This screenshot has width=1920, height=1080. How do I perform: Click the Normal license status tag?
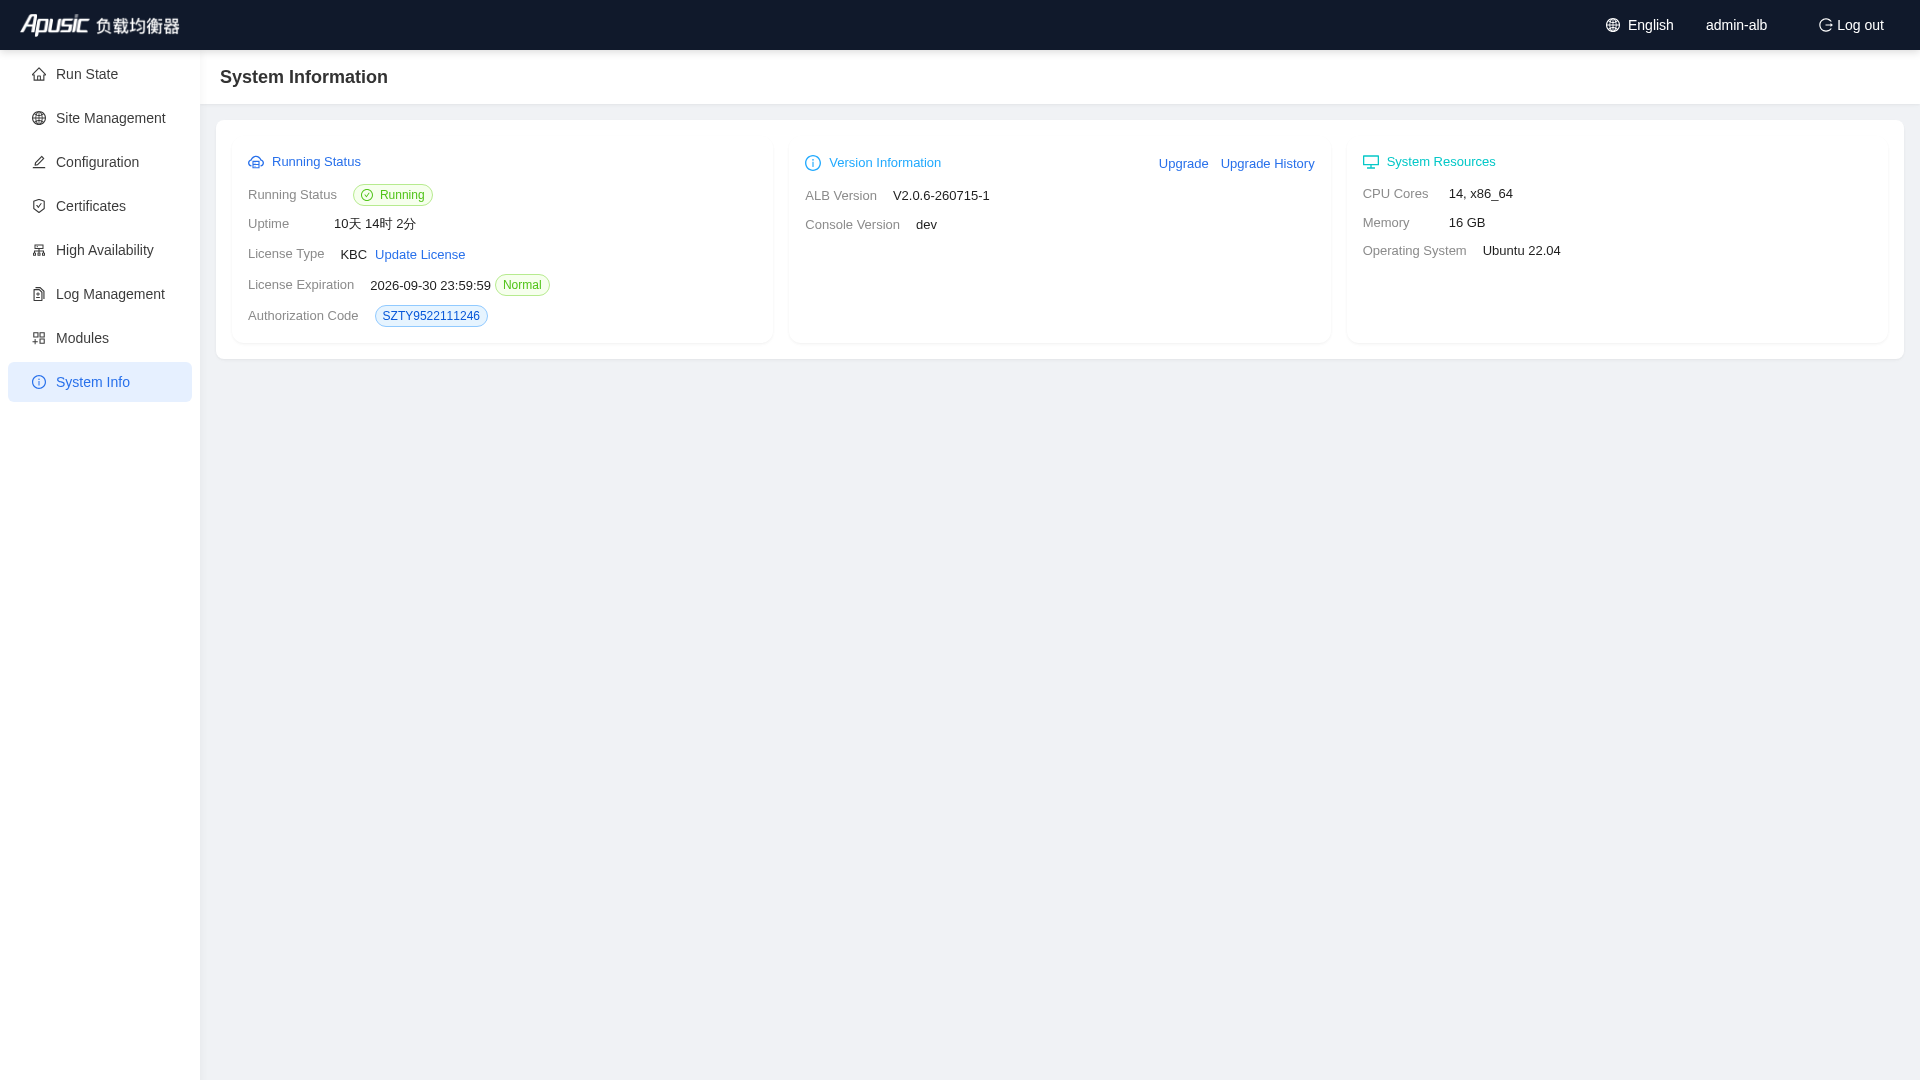pyautogui.click(x=522, y=285)
